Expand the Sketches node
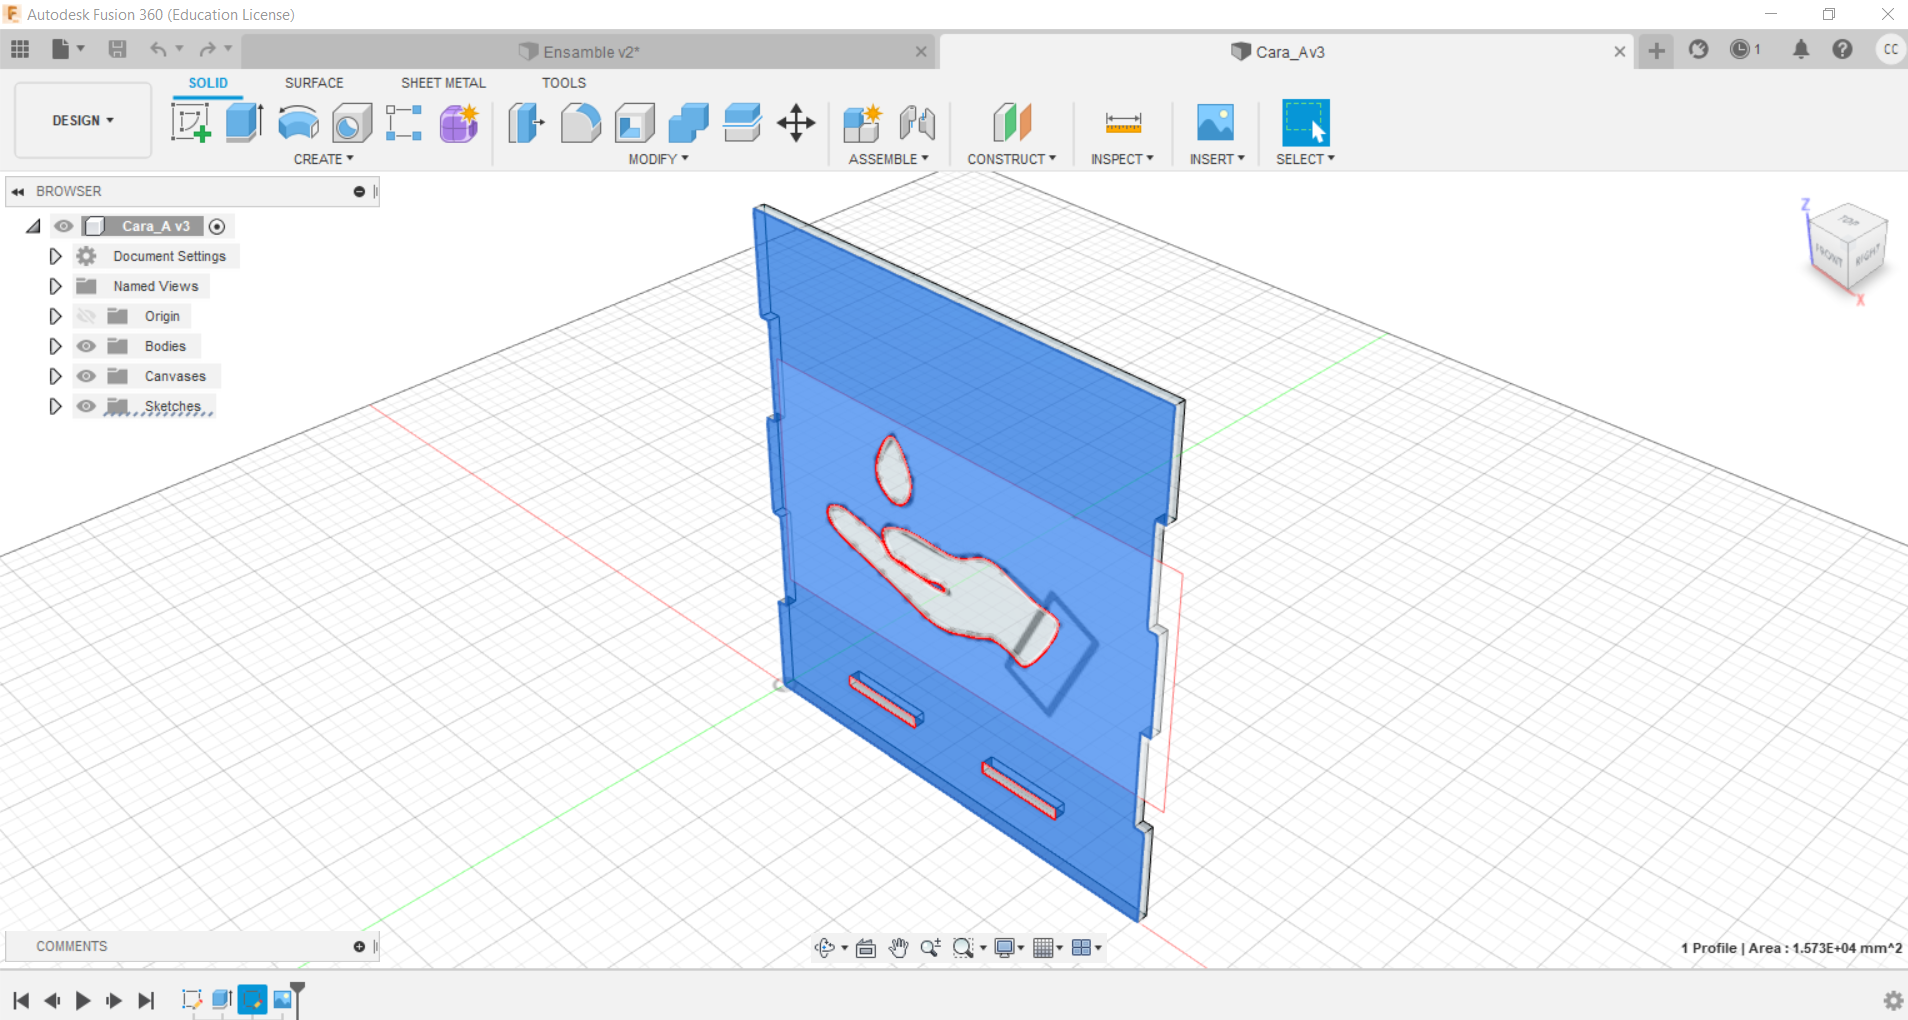This screenshot has width=1908, height=1020. tap(55, 406)
